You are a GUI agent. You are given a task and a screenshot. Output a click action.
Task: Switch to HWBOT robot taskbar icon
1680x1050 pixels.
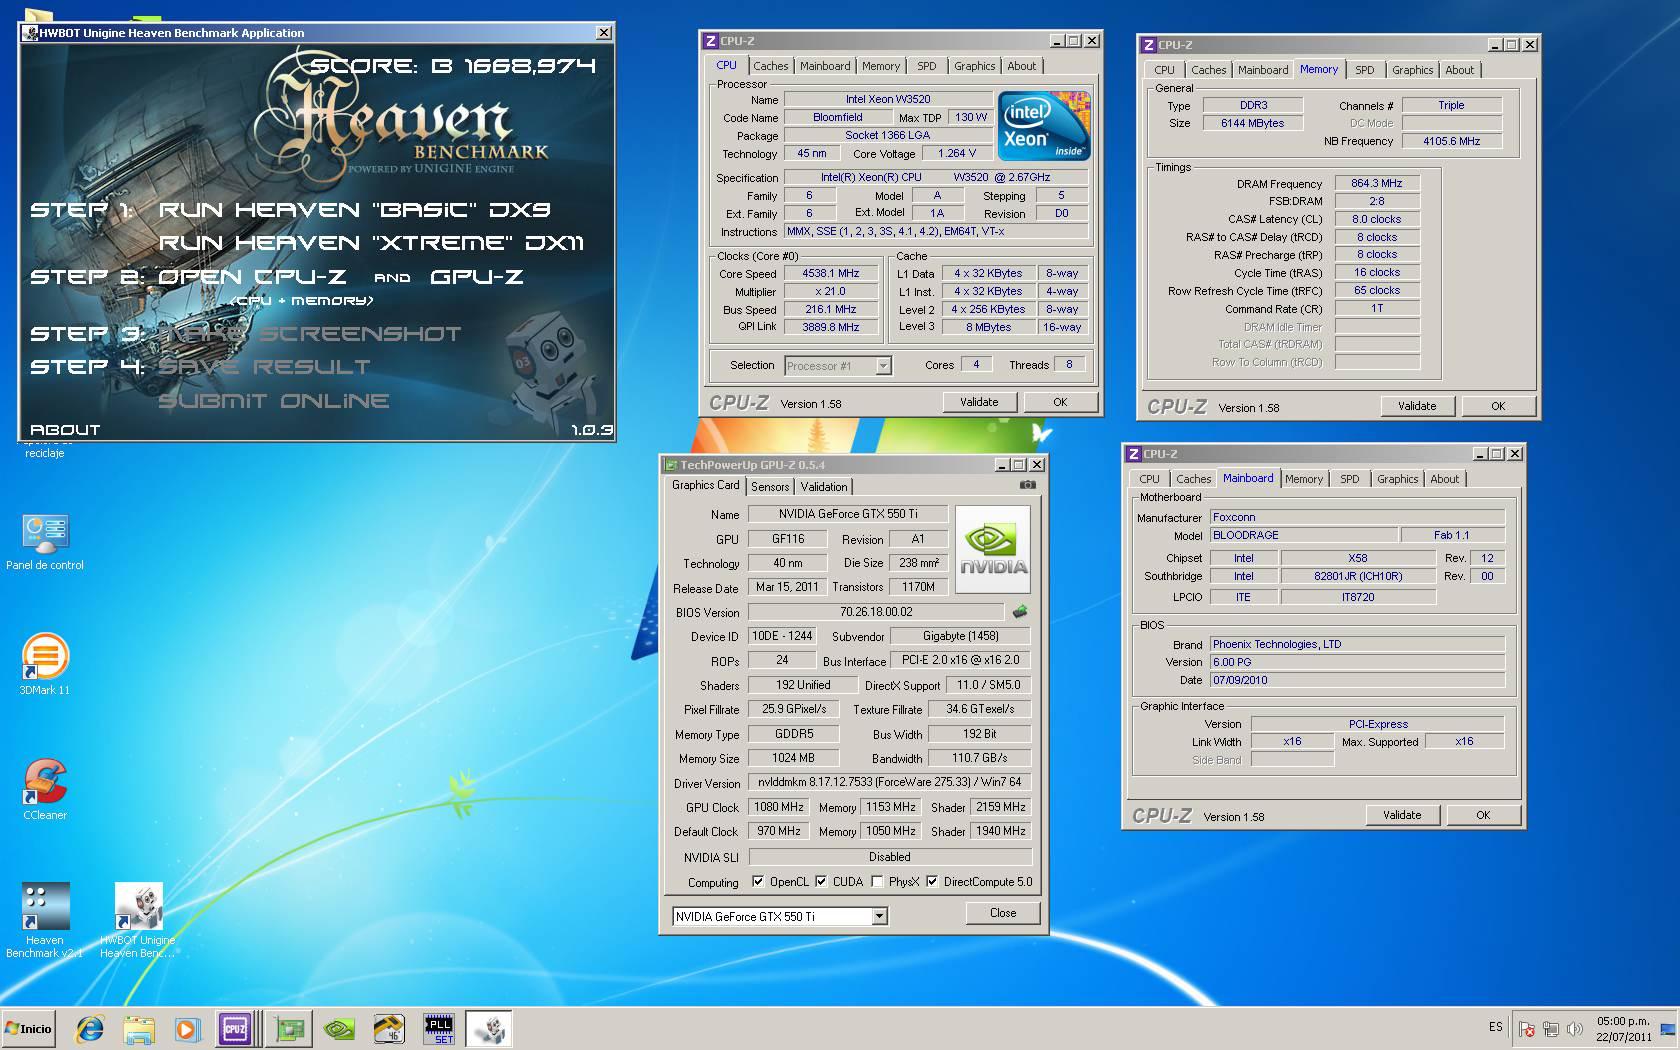(489, 1028)
